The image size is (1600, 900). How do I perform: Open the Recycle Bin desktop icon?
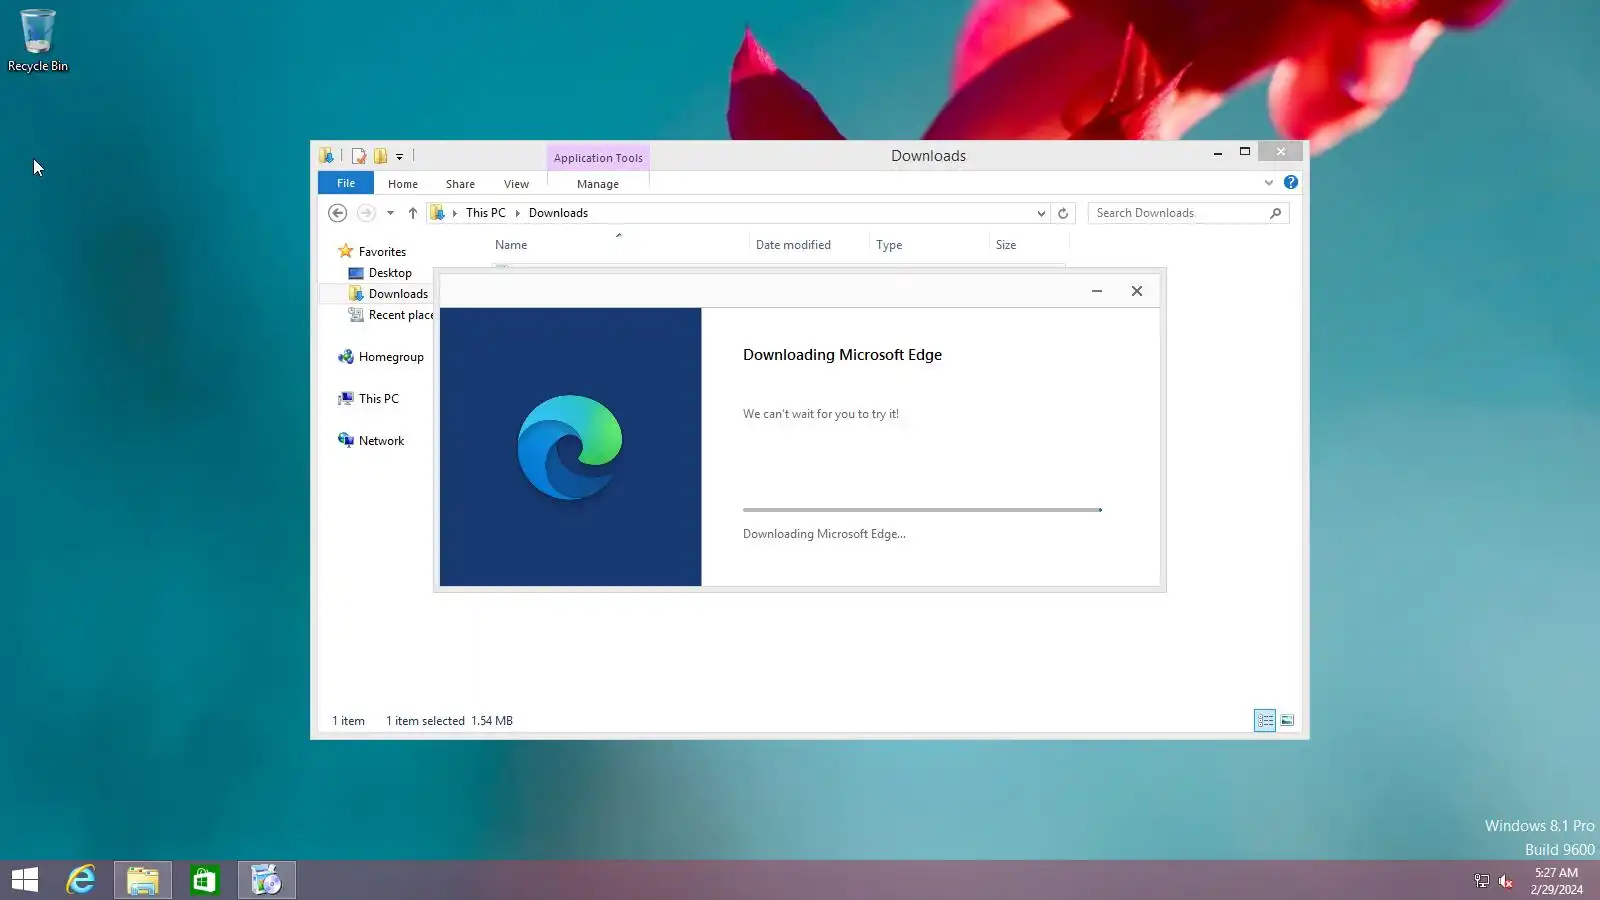38,41
